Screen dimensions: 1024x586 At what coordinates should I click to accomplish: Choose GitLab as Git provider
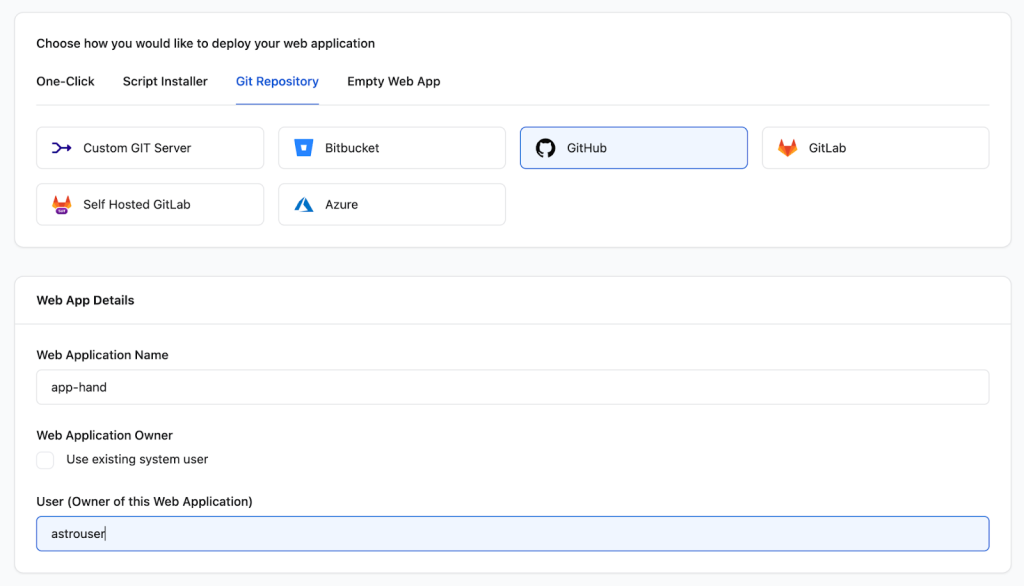point(876,148)
